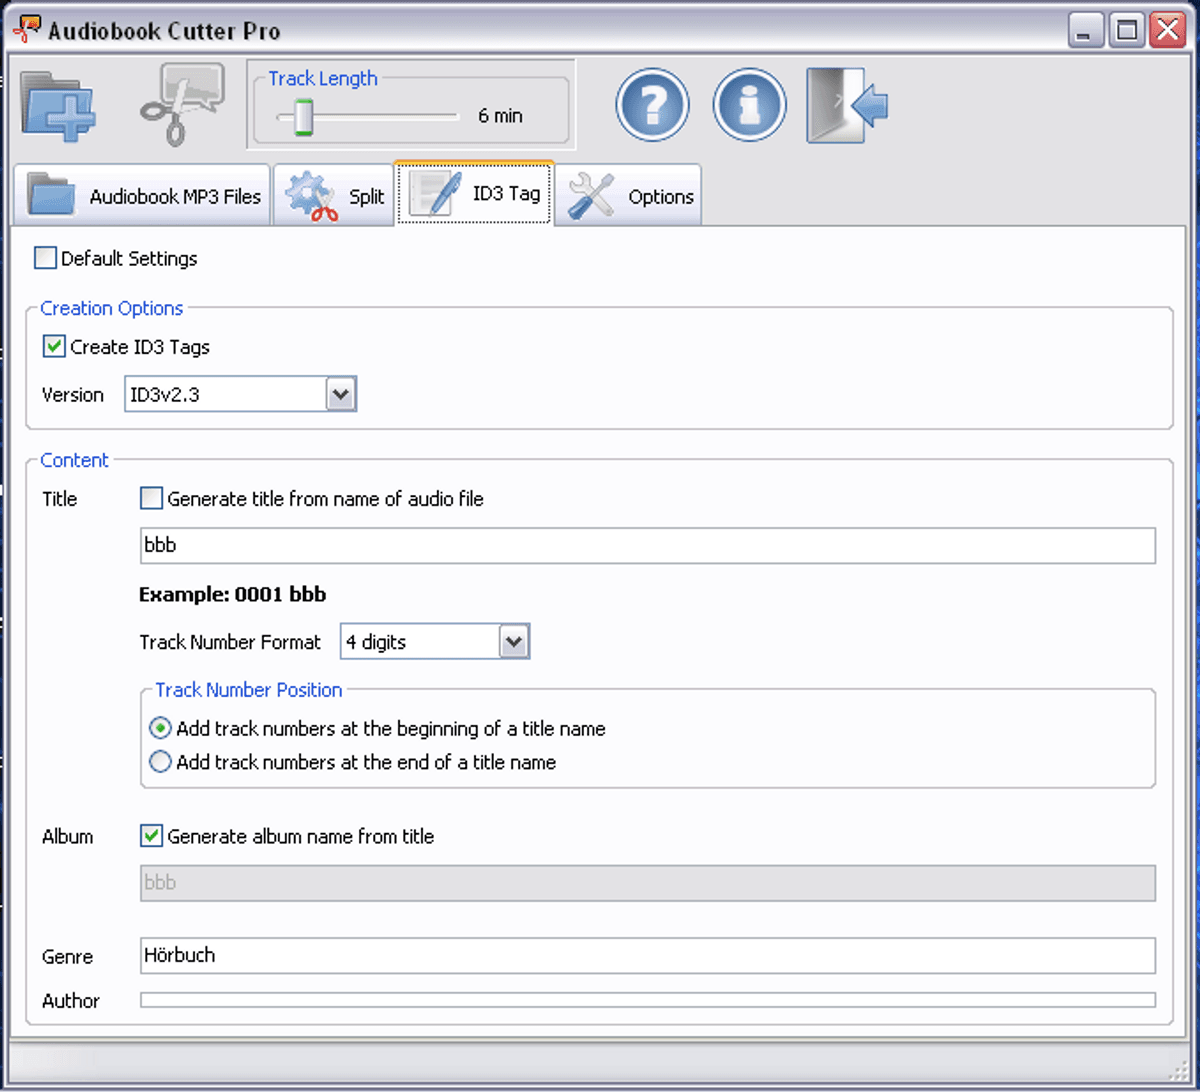Click the add folder icon in toolbar
The image size is (1200, 1092).
tap(58, 106)
